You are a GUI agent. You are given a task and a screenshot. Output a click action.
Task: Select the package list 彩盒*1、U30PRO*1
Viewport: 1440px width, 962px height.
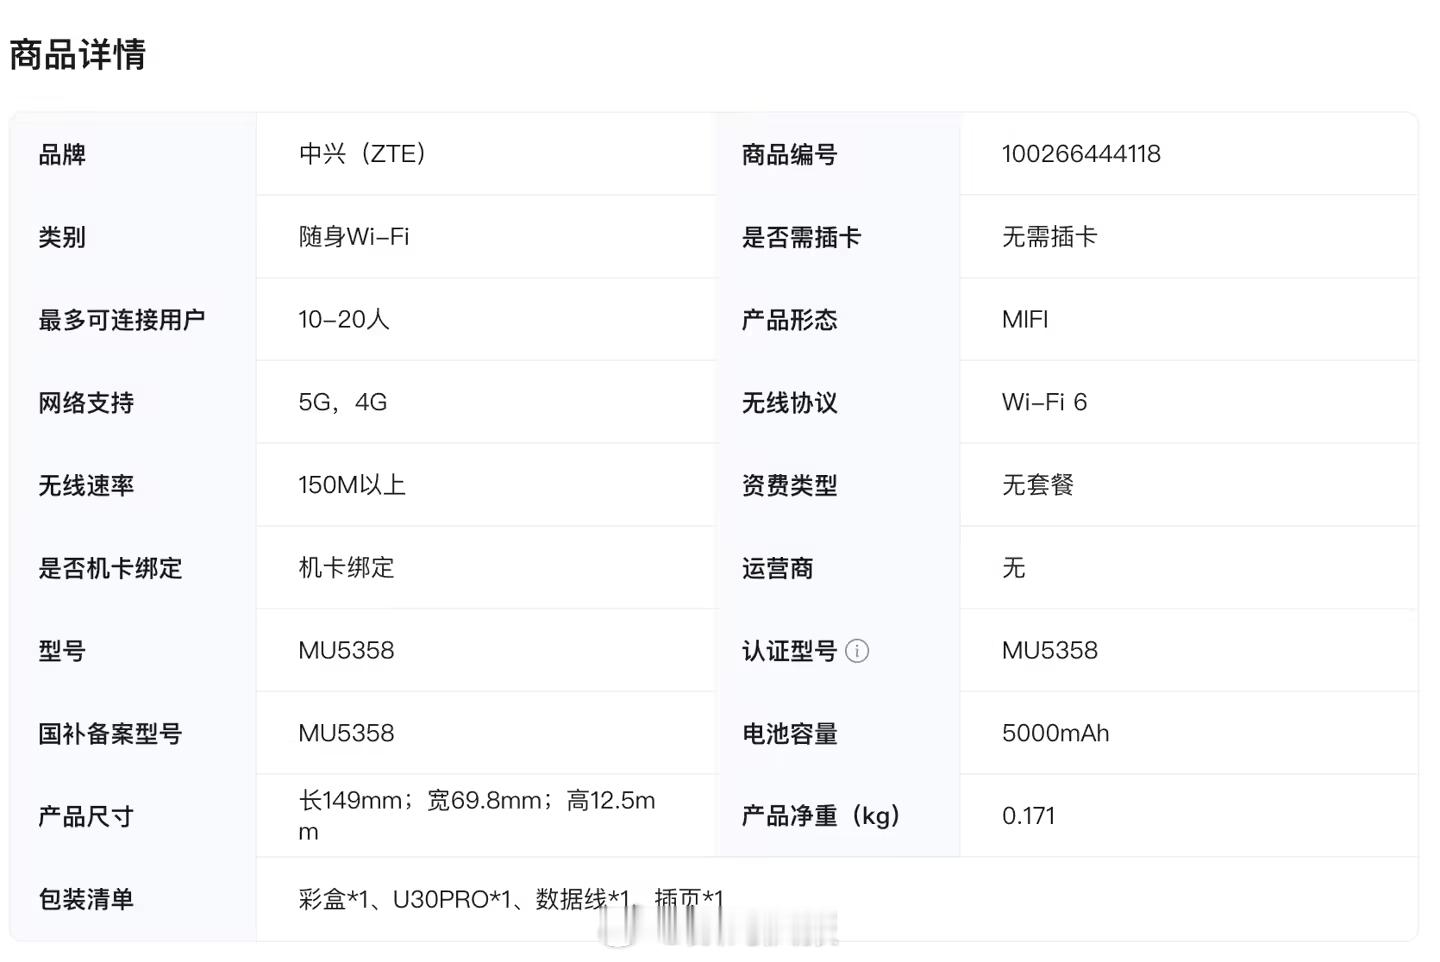(406, 899)
